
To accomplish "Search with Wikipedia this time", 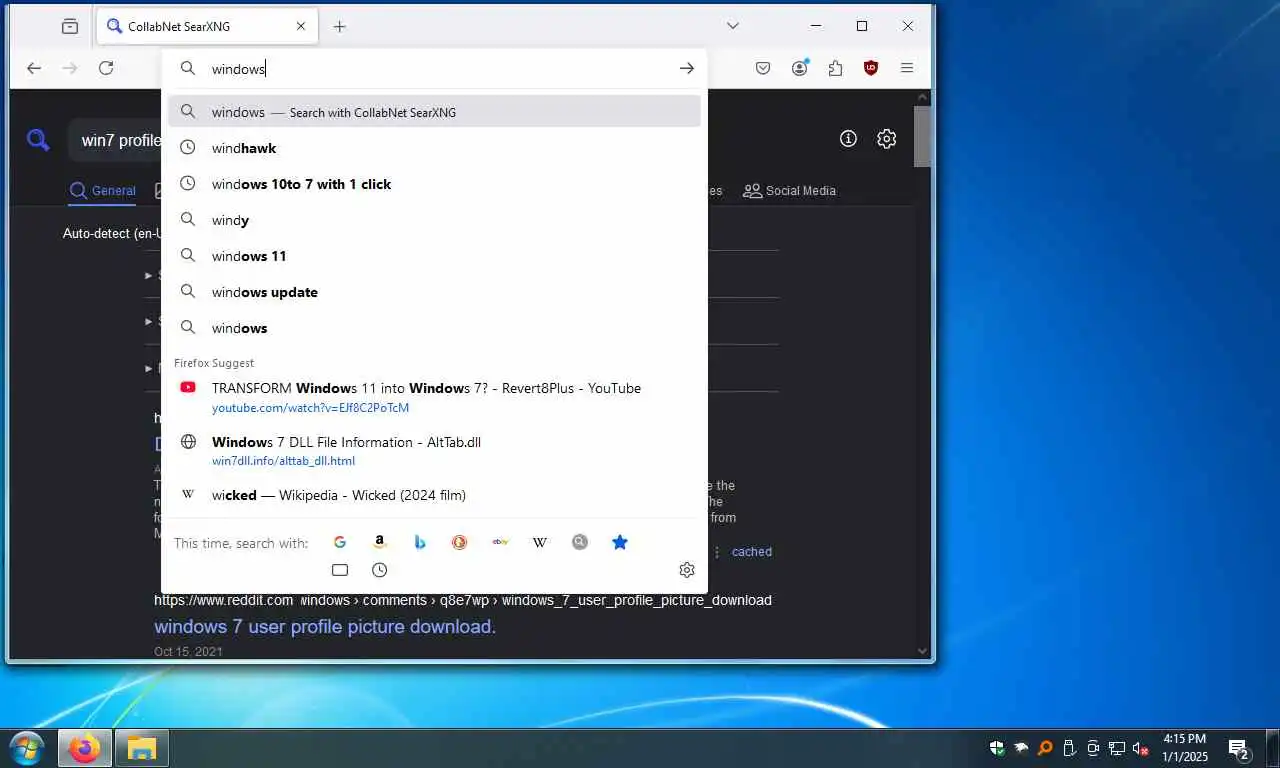I will (x=540, y=542).
